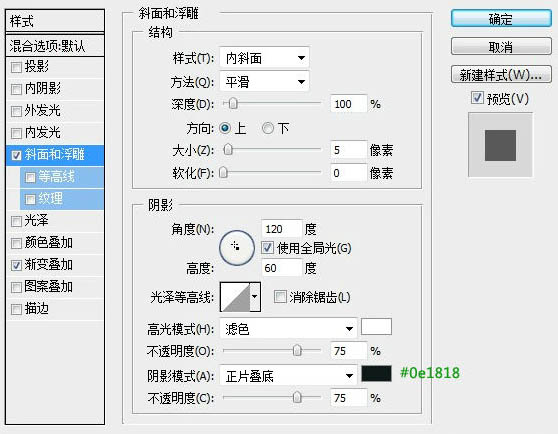Click the preview square thumbnail

pos(500,145)
